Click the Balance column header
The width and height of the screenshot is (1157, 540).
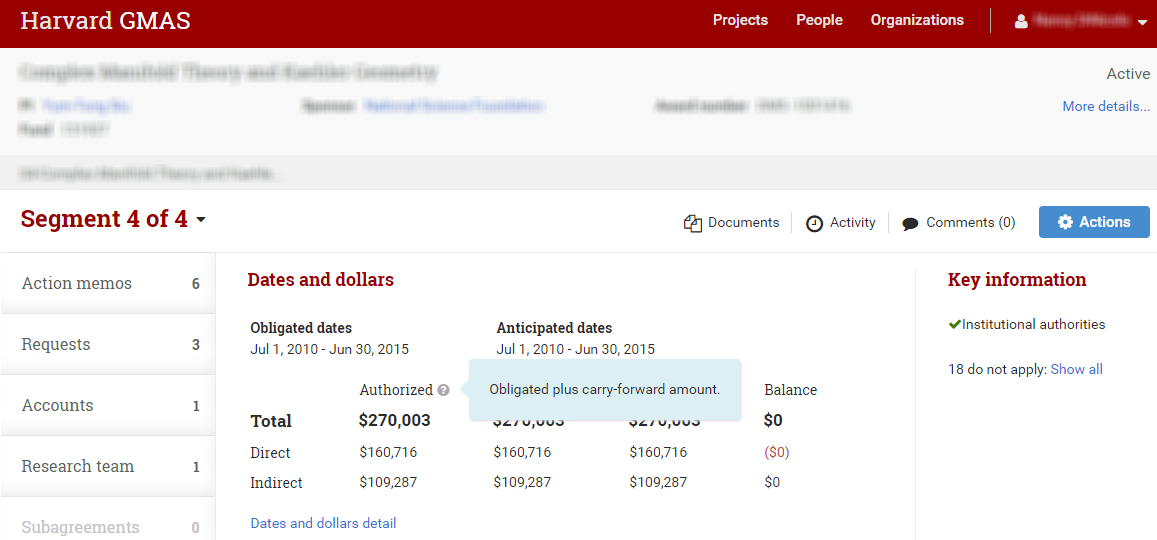pos(790,390)
